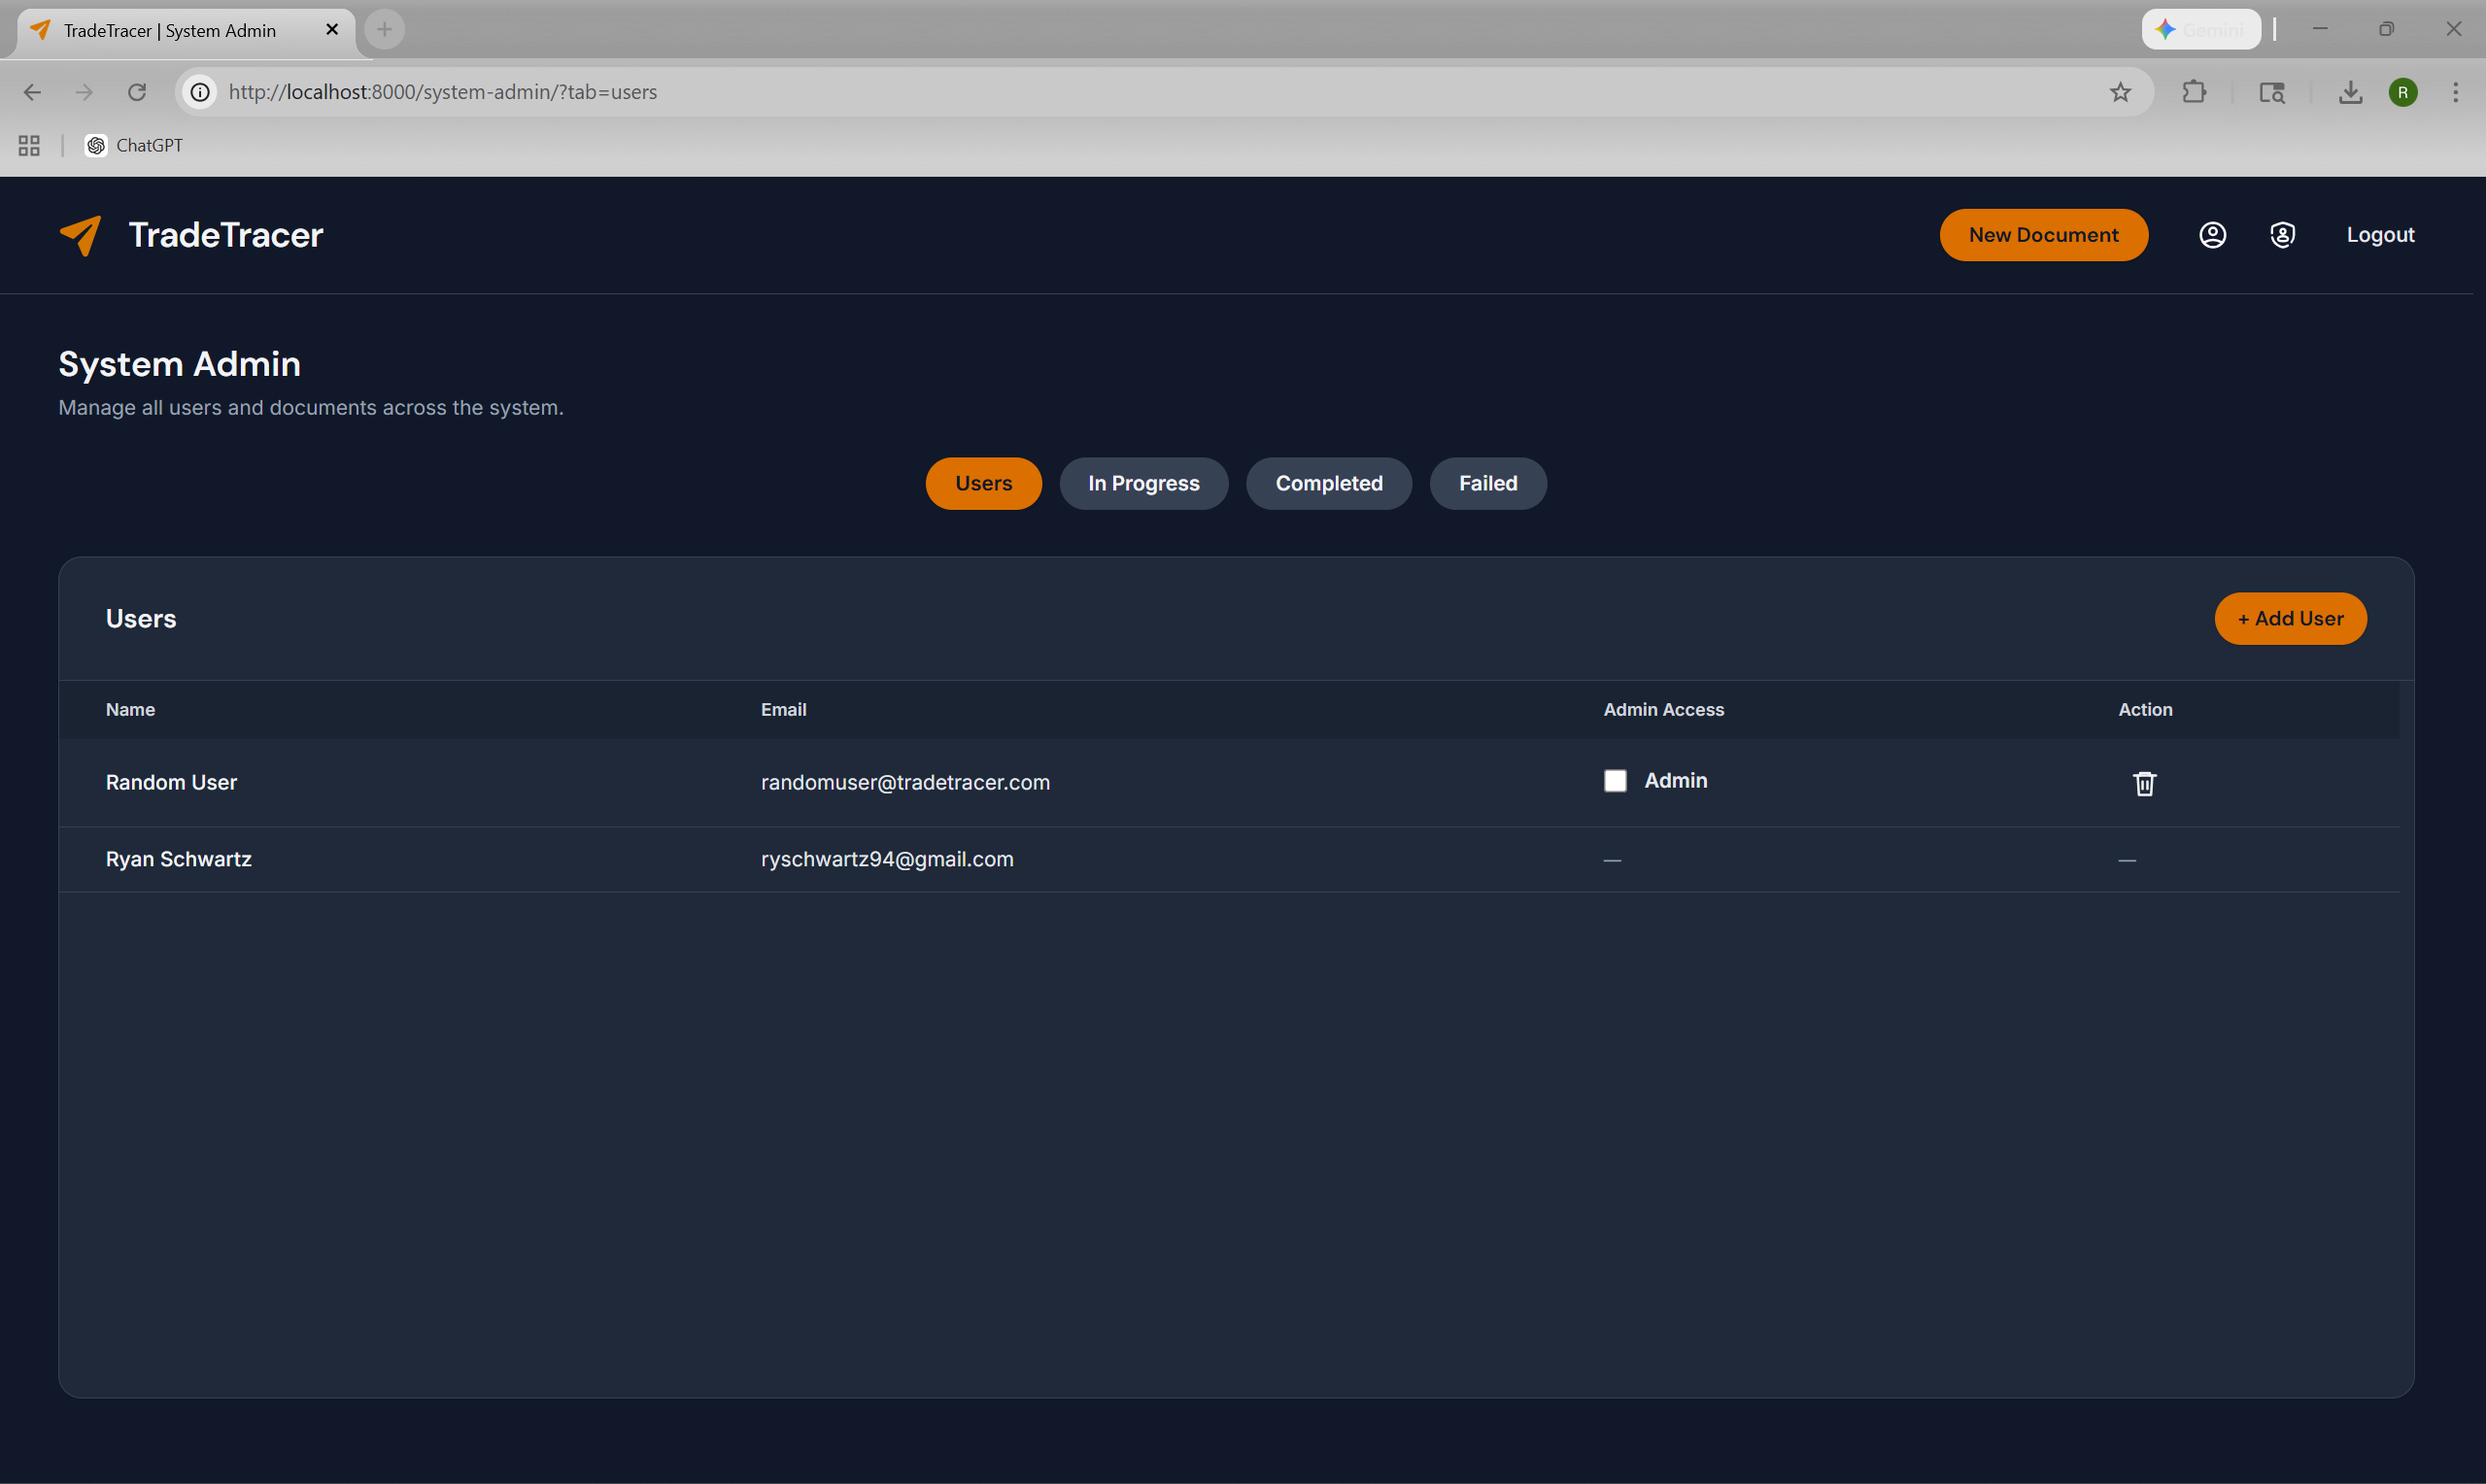Select the TradeTracer System Admin browser tab
The image size is (2486, 1484).
pyautogui.click(x=185, y=30)
